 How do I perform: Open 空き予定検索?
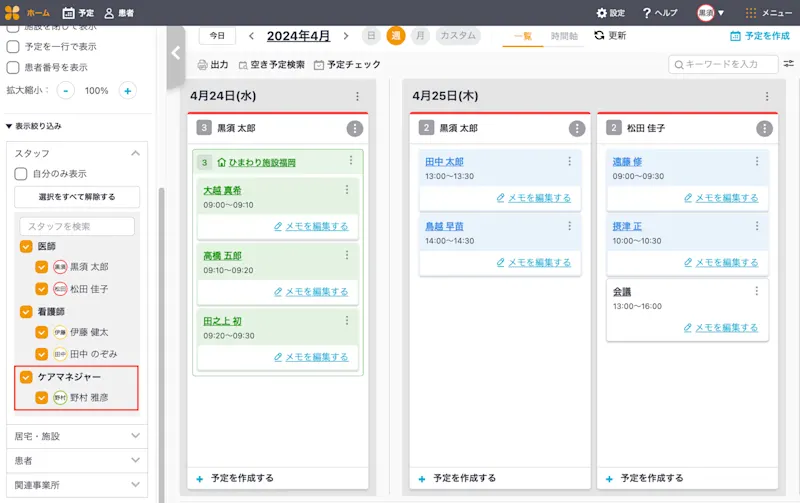coord(271,65)
